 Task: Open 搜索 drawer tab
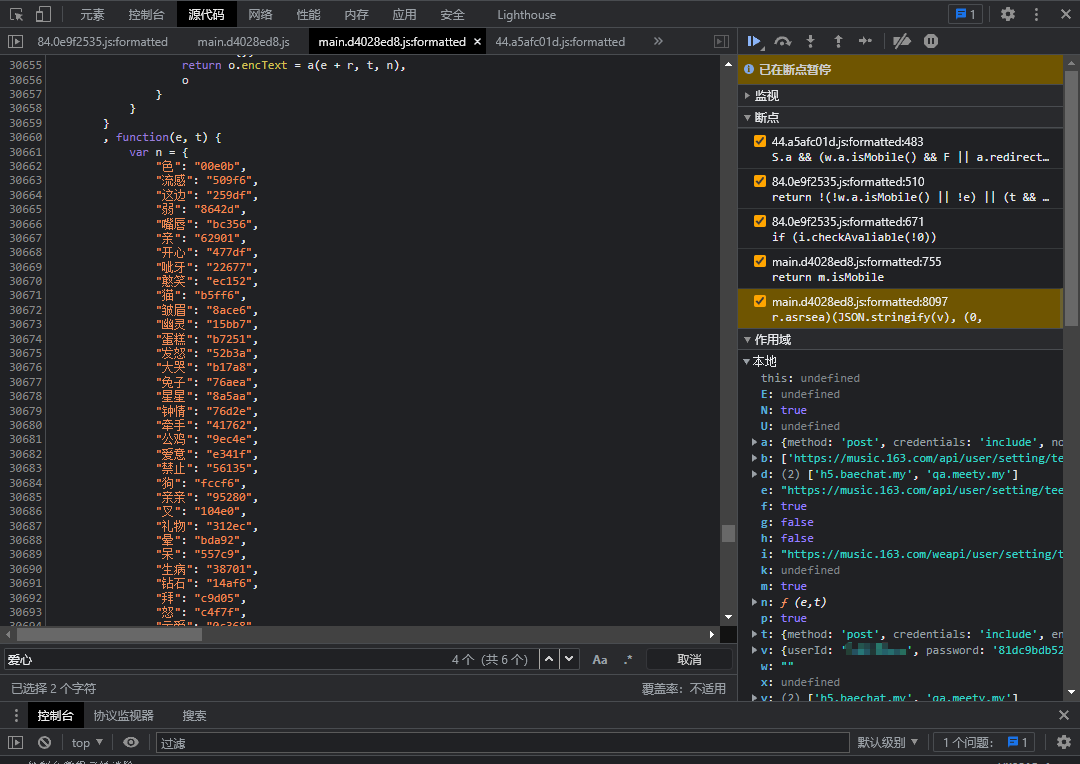coord(194,716)
